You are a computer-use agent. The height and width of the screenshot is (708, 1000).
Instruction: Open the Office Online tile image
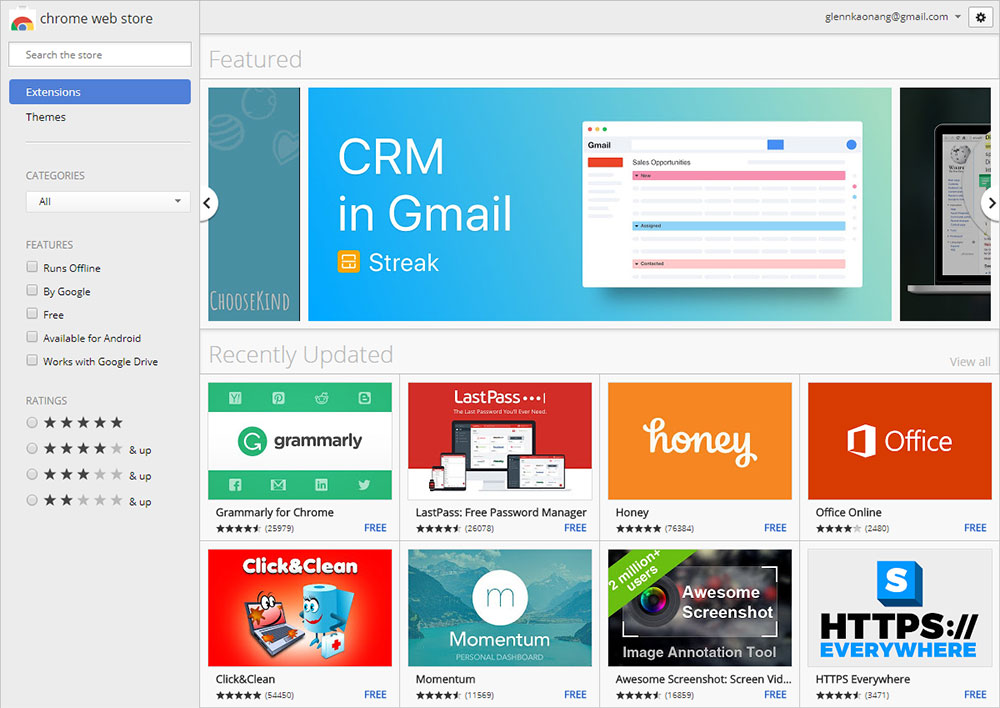899,441
